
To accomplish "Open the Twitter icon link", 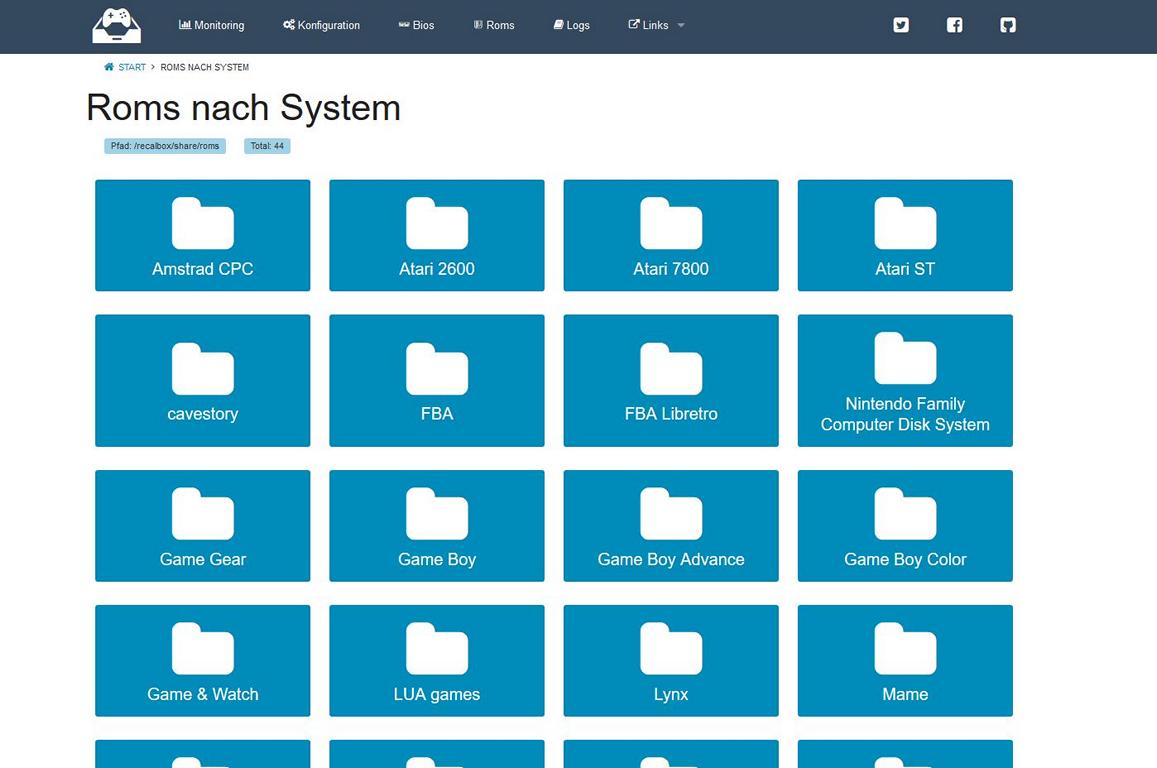I will (x=901, y=25).
